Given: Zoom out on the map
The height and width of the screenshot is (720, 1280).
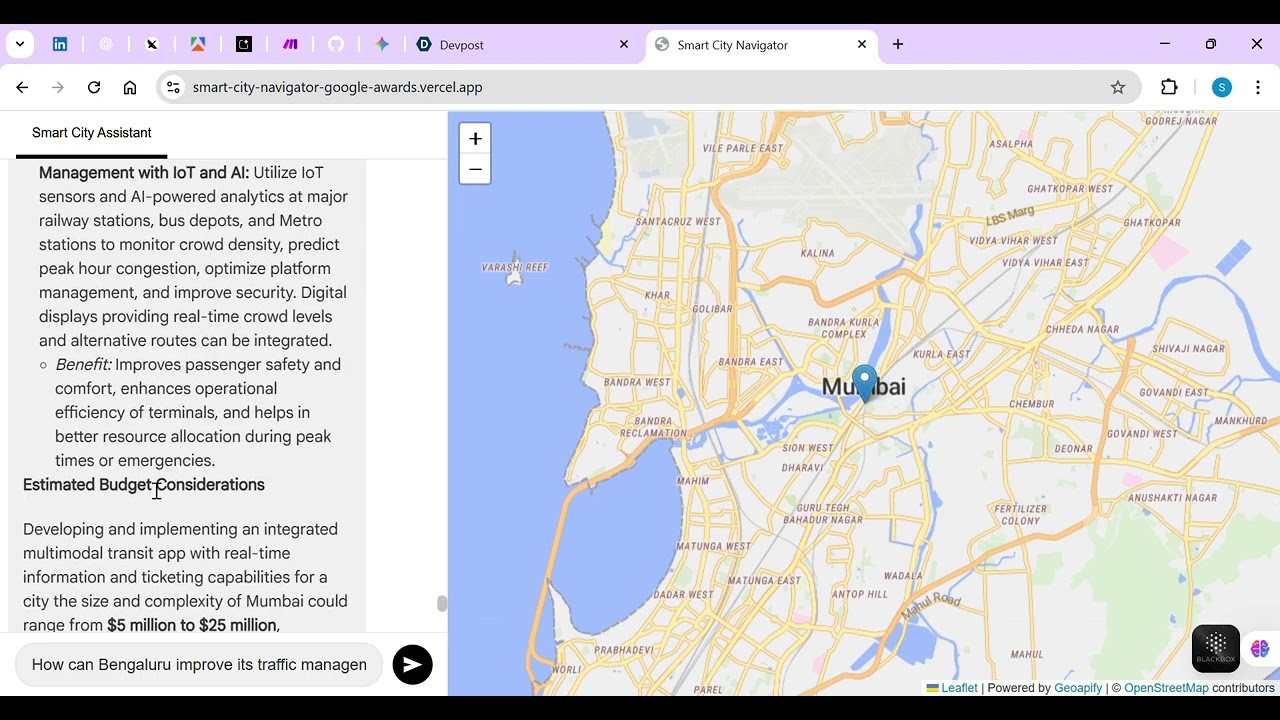Looking at the screenshot, I should pyautogui.click(x=475, y=169).
